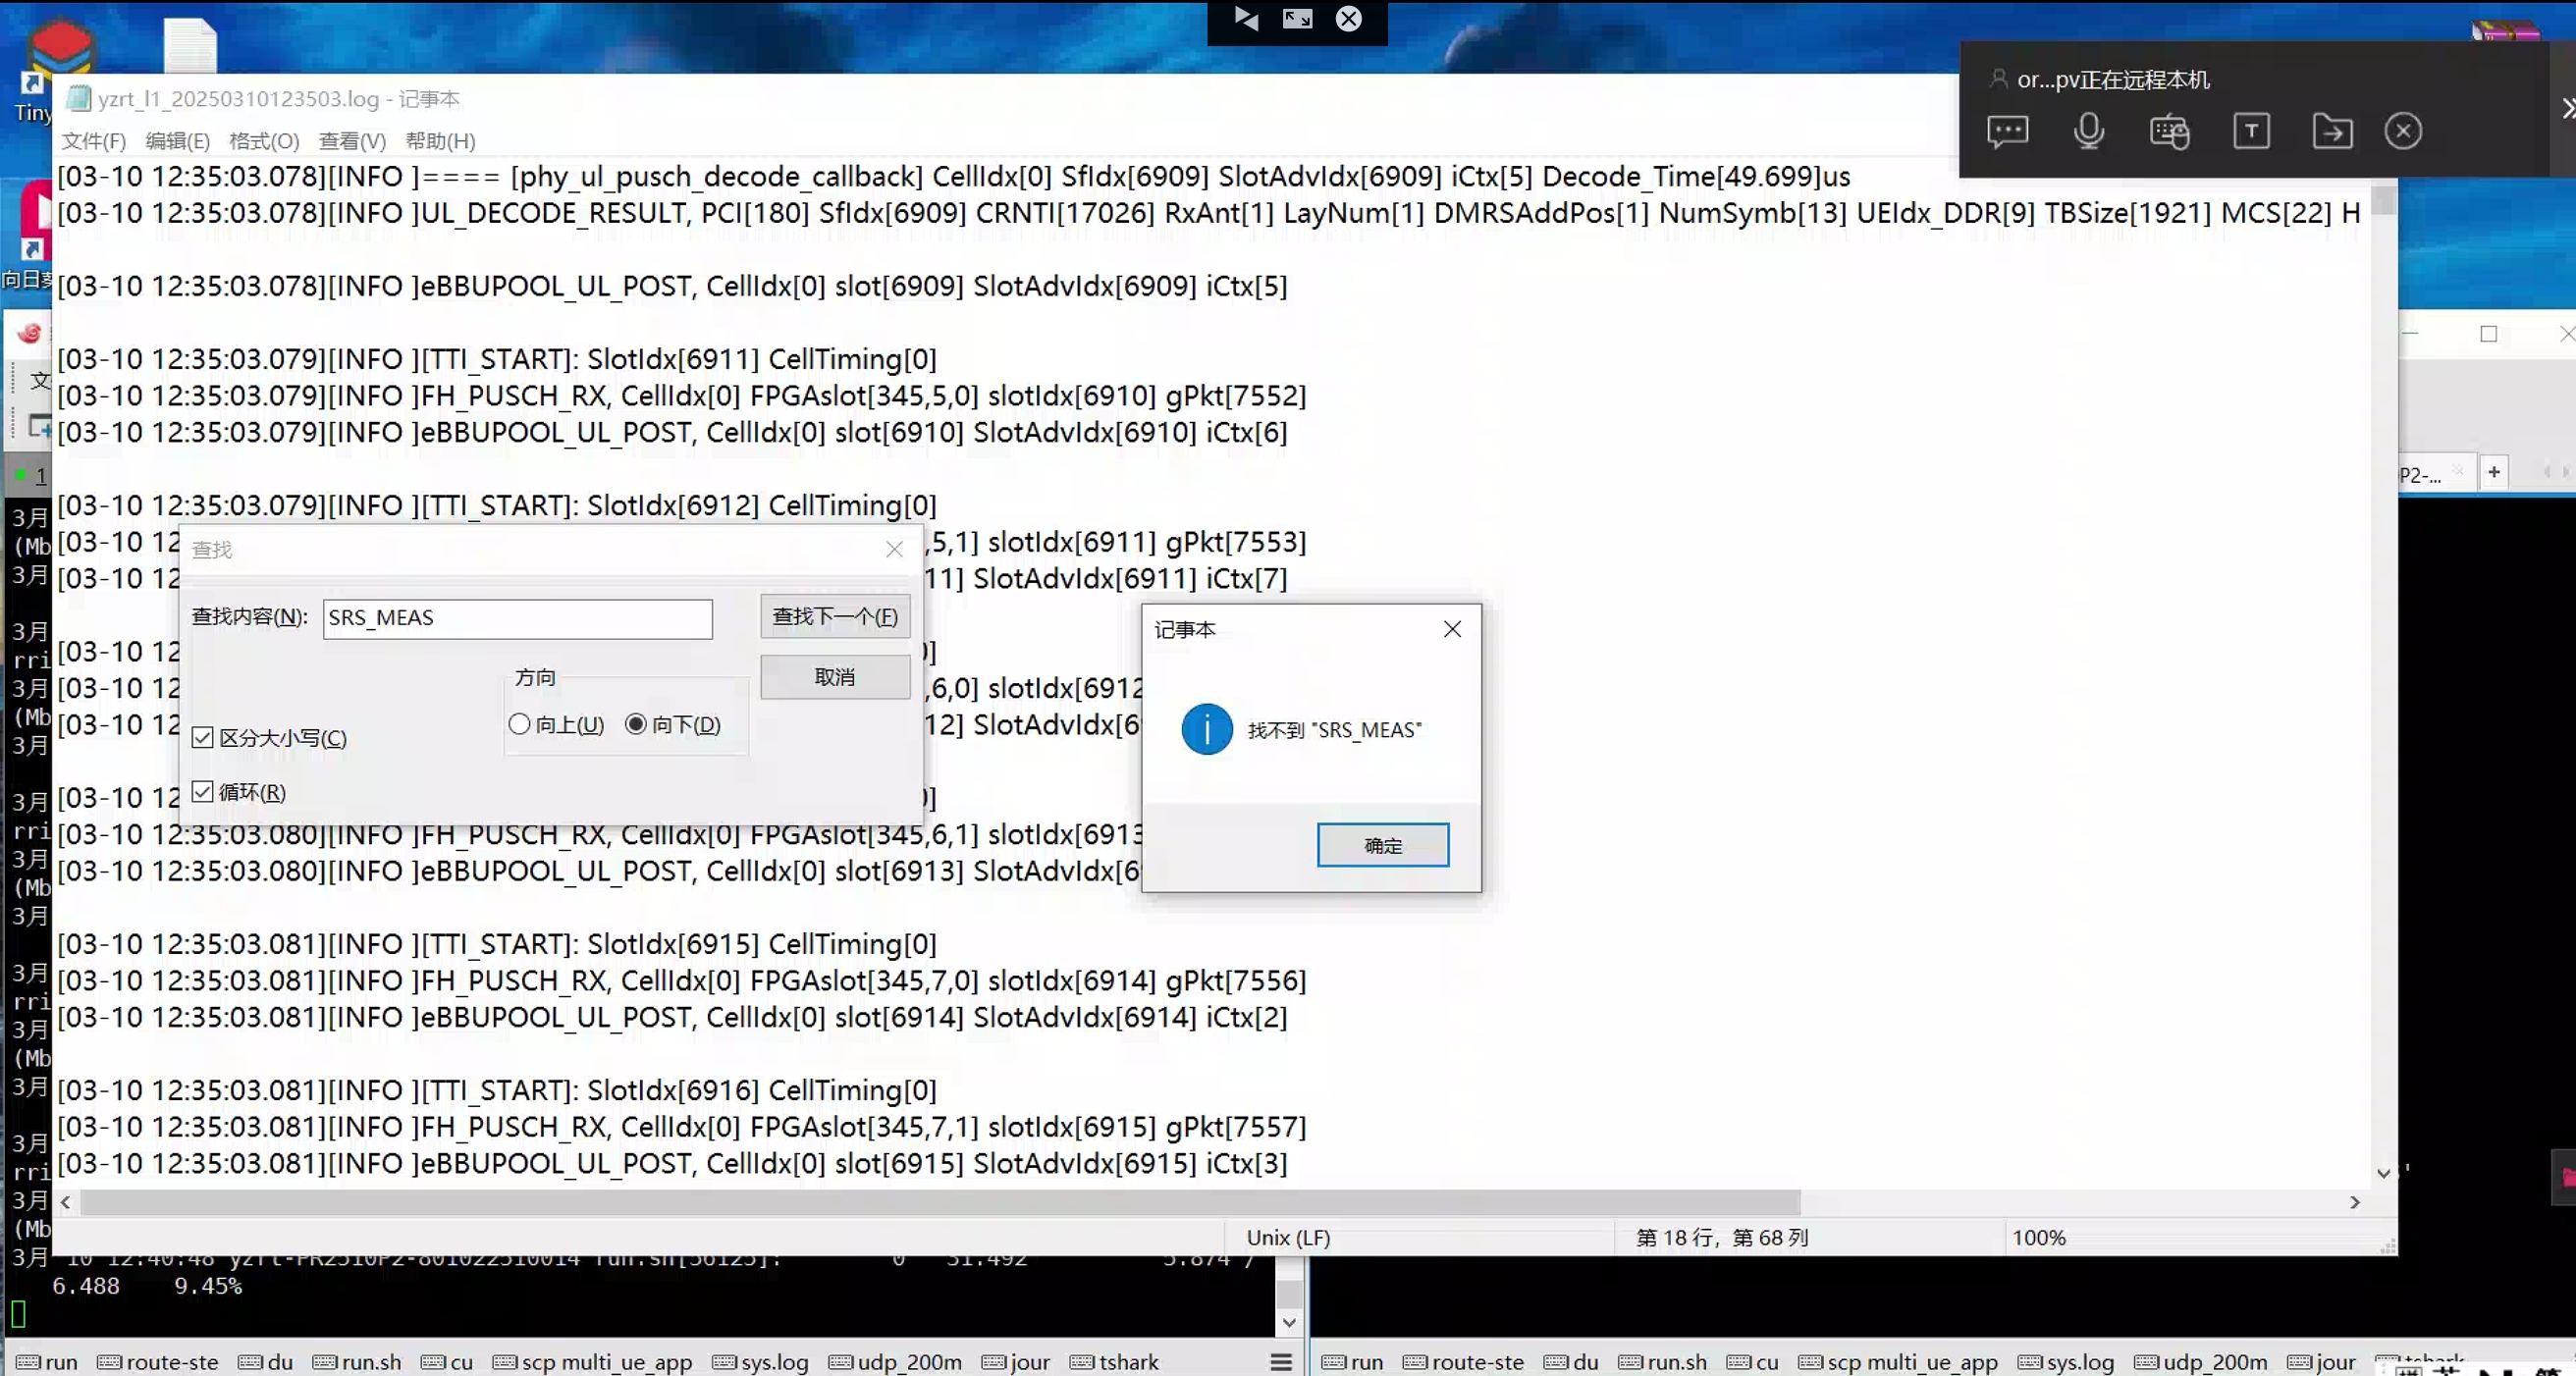Click 'sys.log' quick command in left terminal
The image size is (2576, 1376).
(760, 1361)
